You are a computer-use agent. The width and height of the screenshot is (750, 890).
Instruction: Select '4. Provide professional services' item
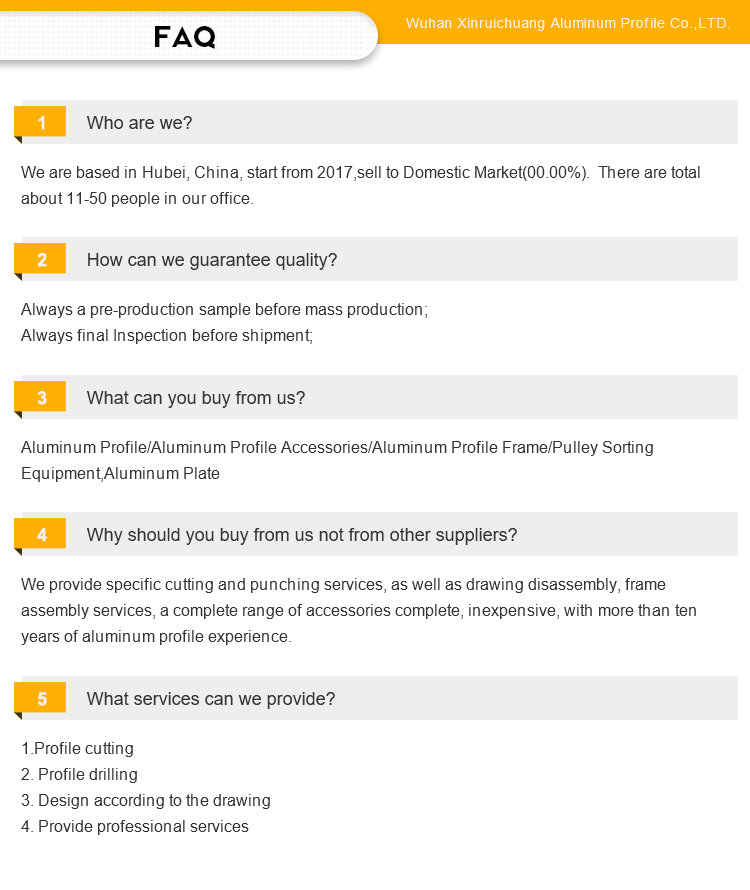(135, 826)
